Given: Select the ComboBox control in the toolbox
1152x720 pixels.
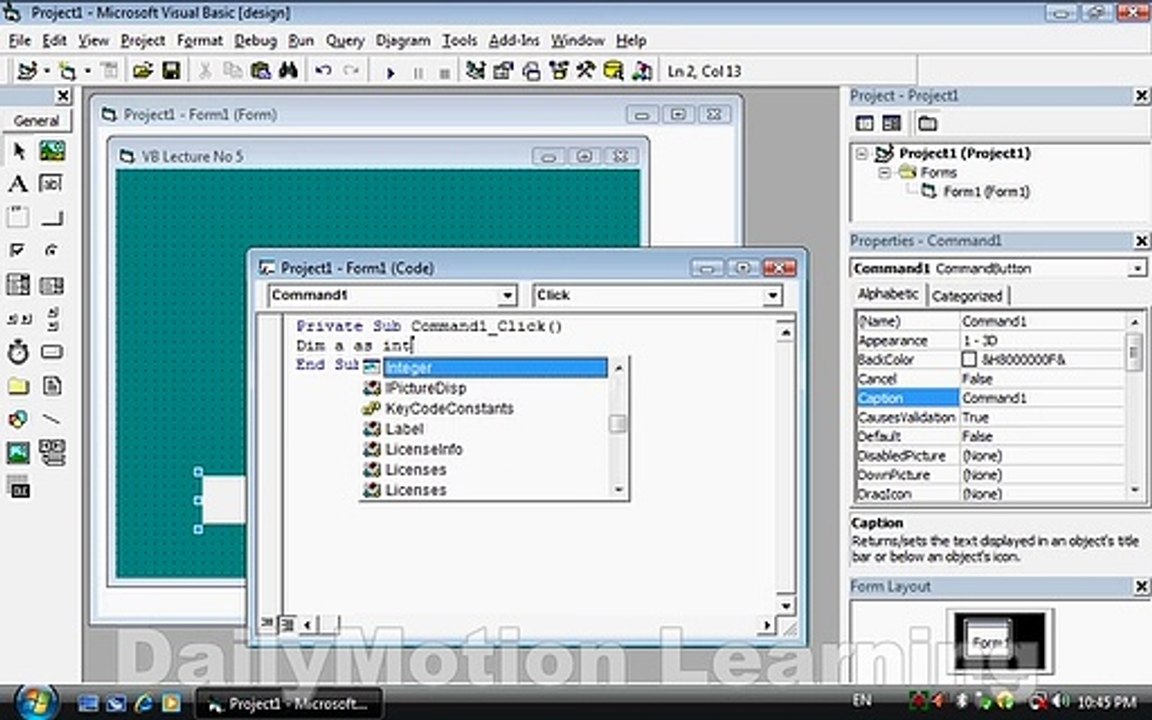Looking at the screenshot, I should click(x=18, y=284).
